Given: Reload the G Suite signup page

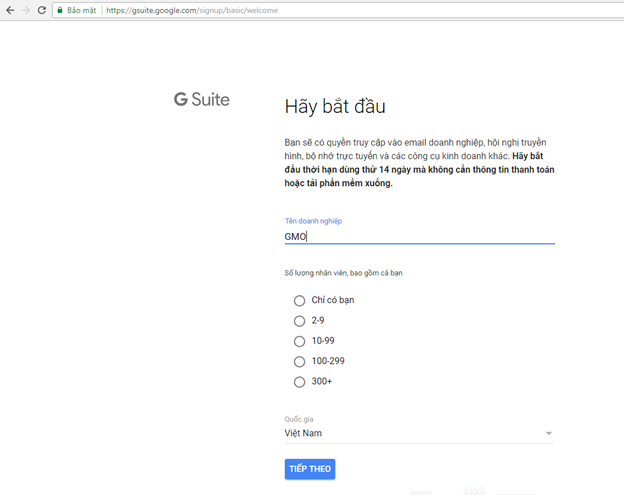Looking at the screenshot, I should (42, 10).
